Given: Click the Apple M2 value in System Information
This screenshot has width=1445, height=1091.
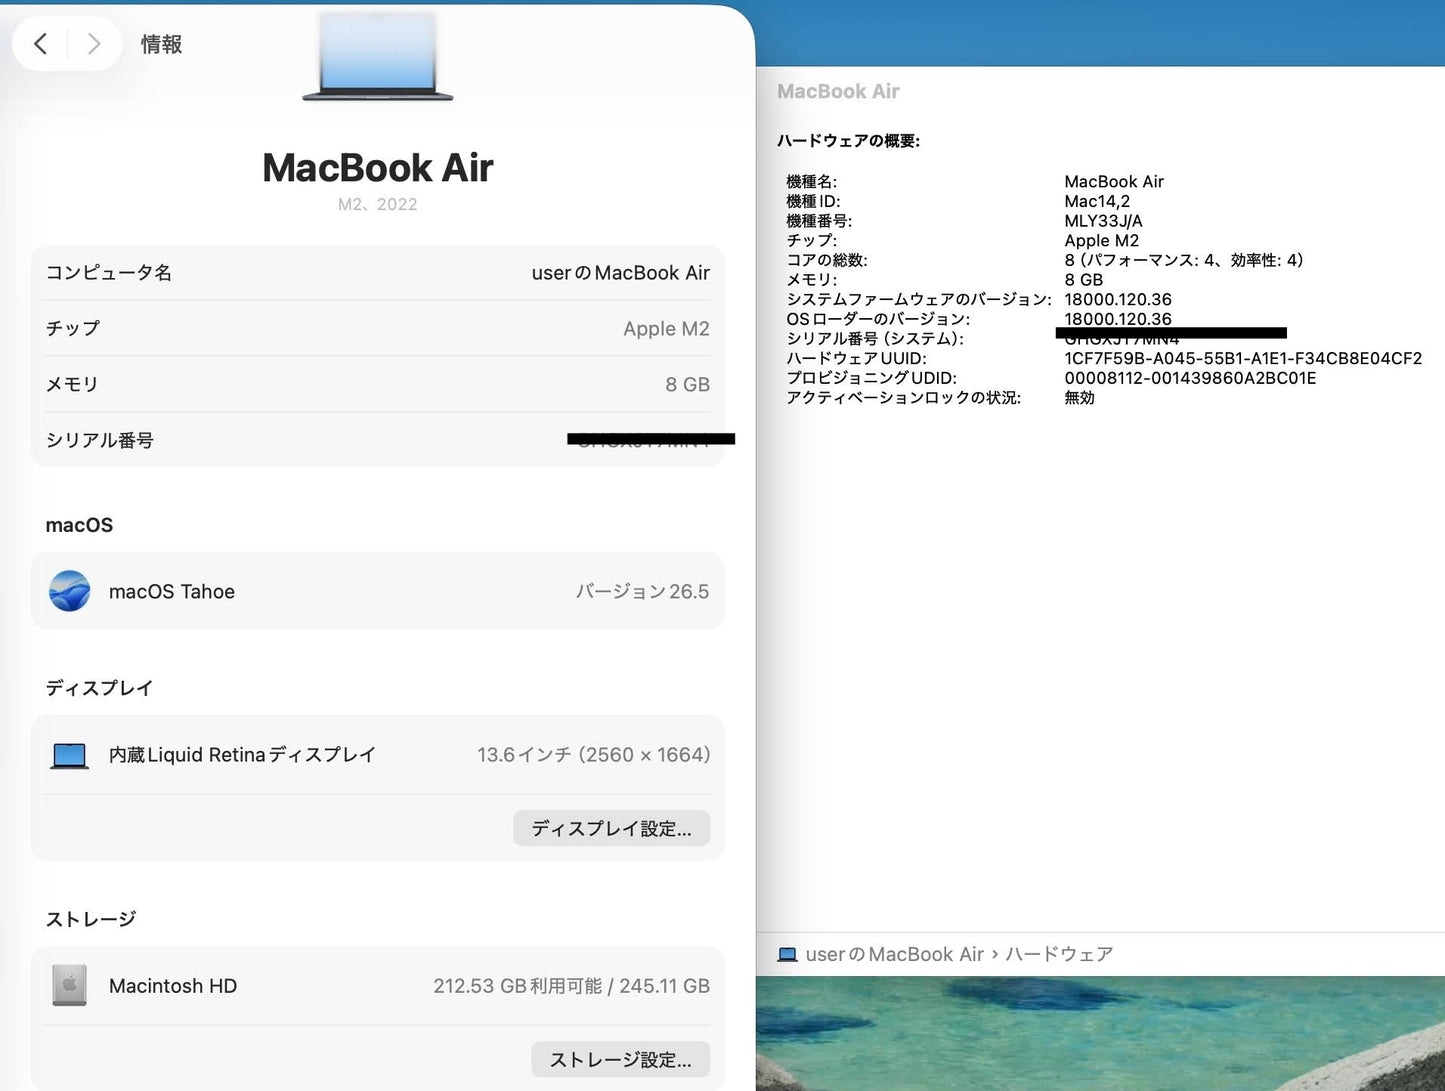Looking at the screenshot, I should (1101, 241).
